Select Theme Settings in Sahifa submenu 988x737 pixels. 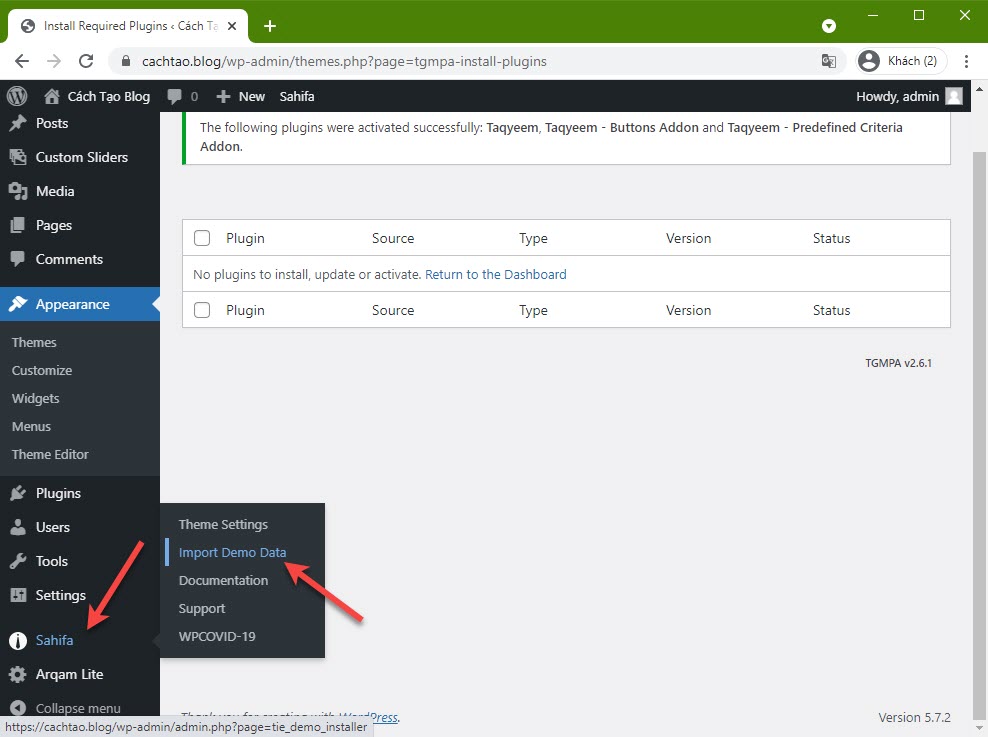coord(223,524)
